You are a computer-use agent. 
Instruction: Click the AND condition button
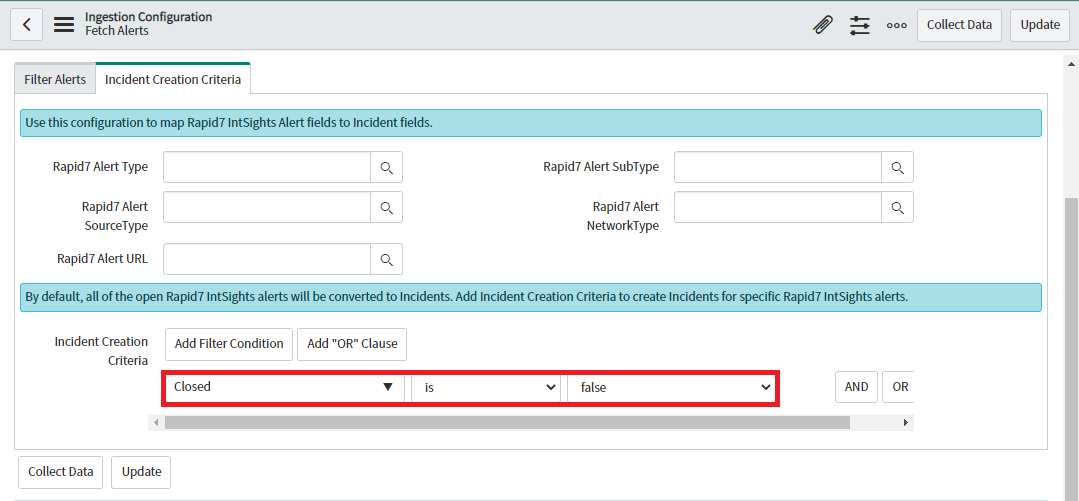(x=856, y=387)
